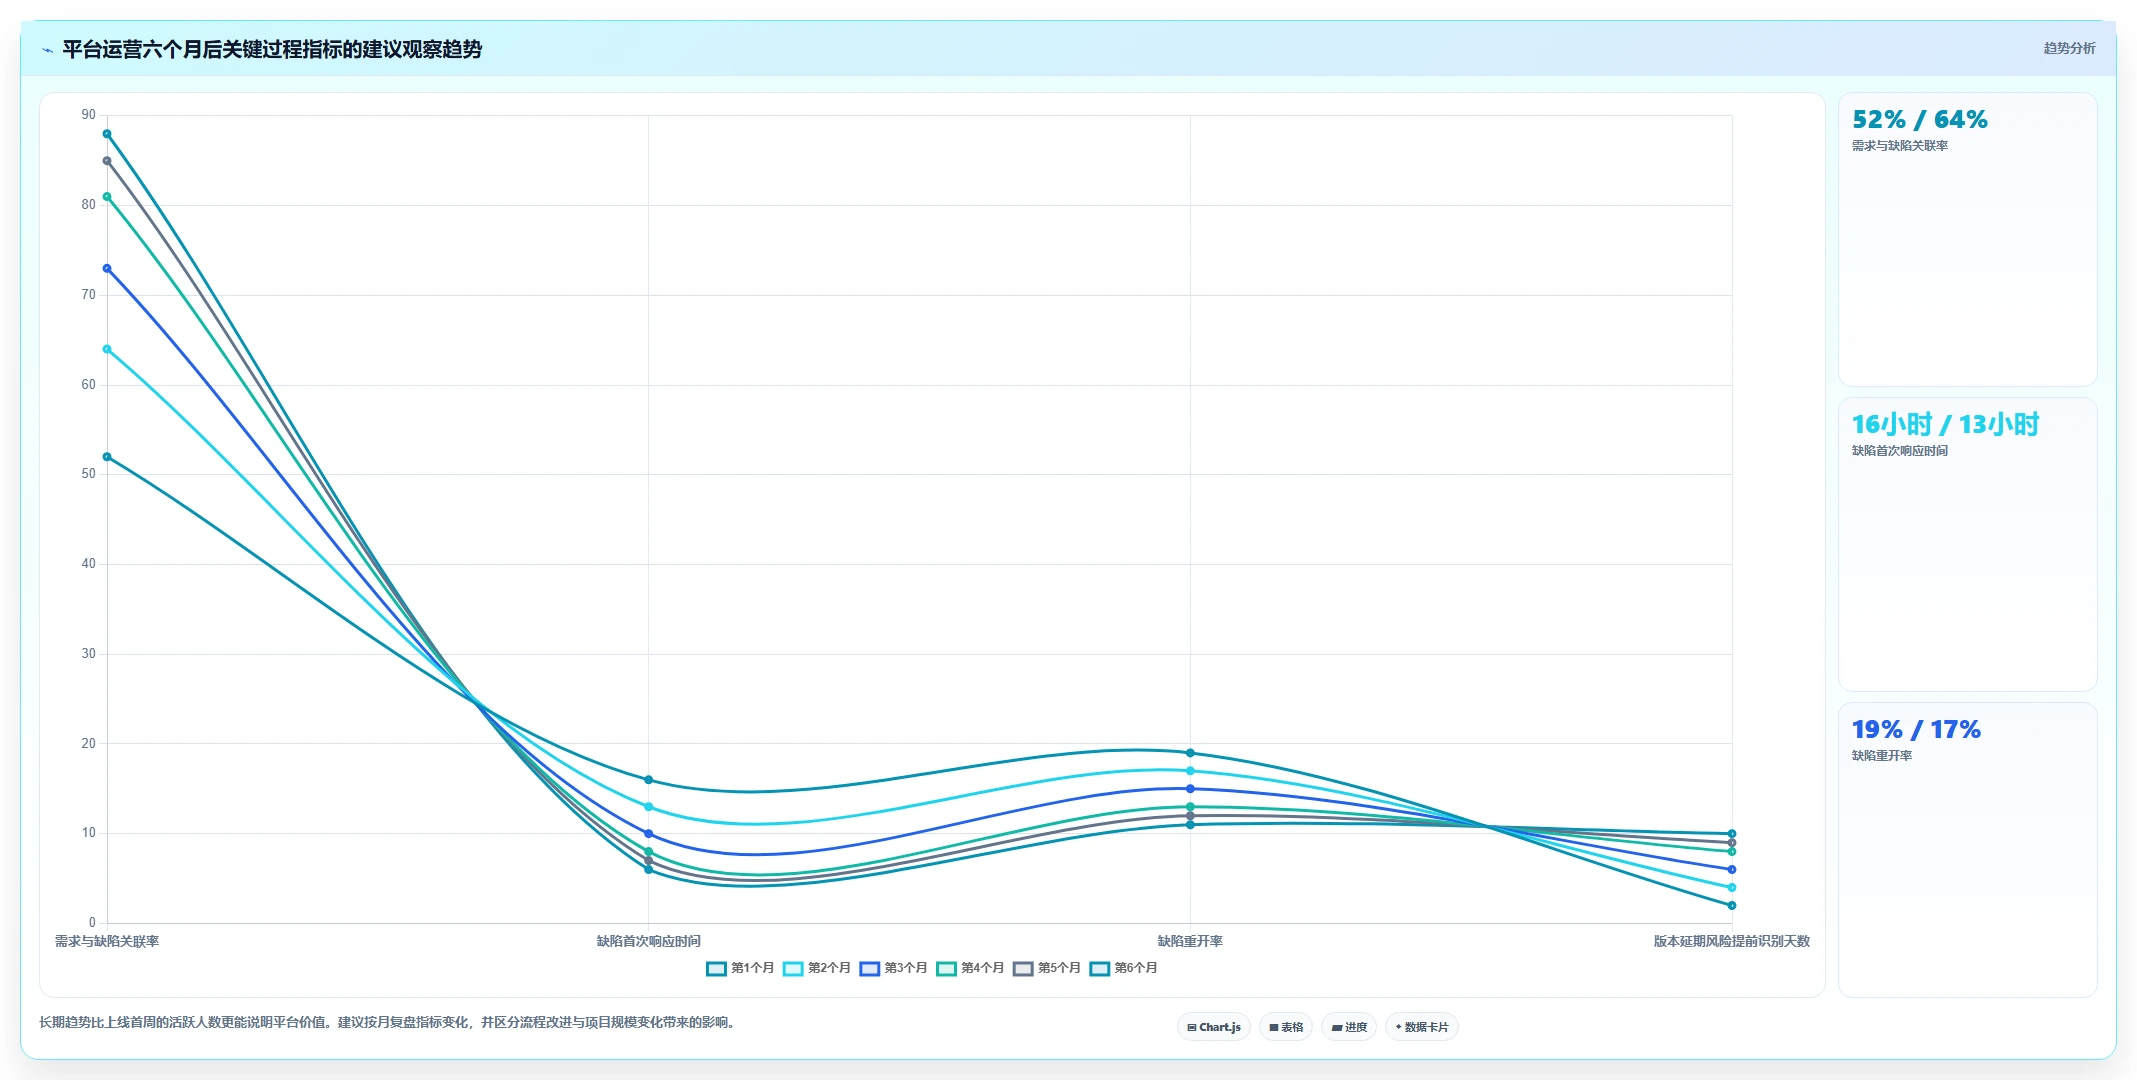Screen dimensions: 2137x1080
Task: Click the blue point at 6 on 版本延期风险提前识别天数
Action: [x=1732, y=870]
